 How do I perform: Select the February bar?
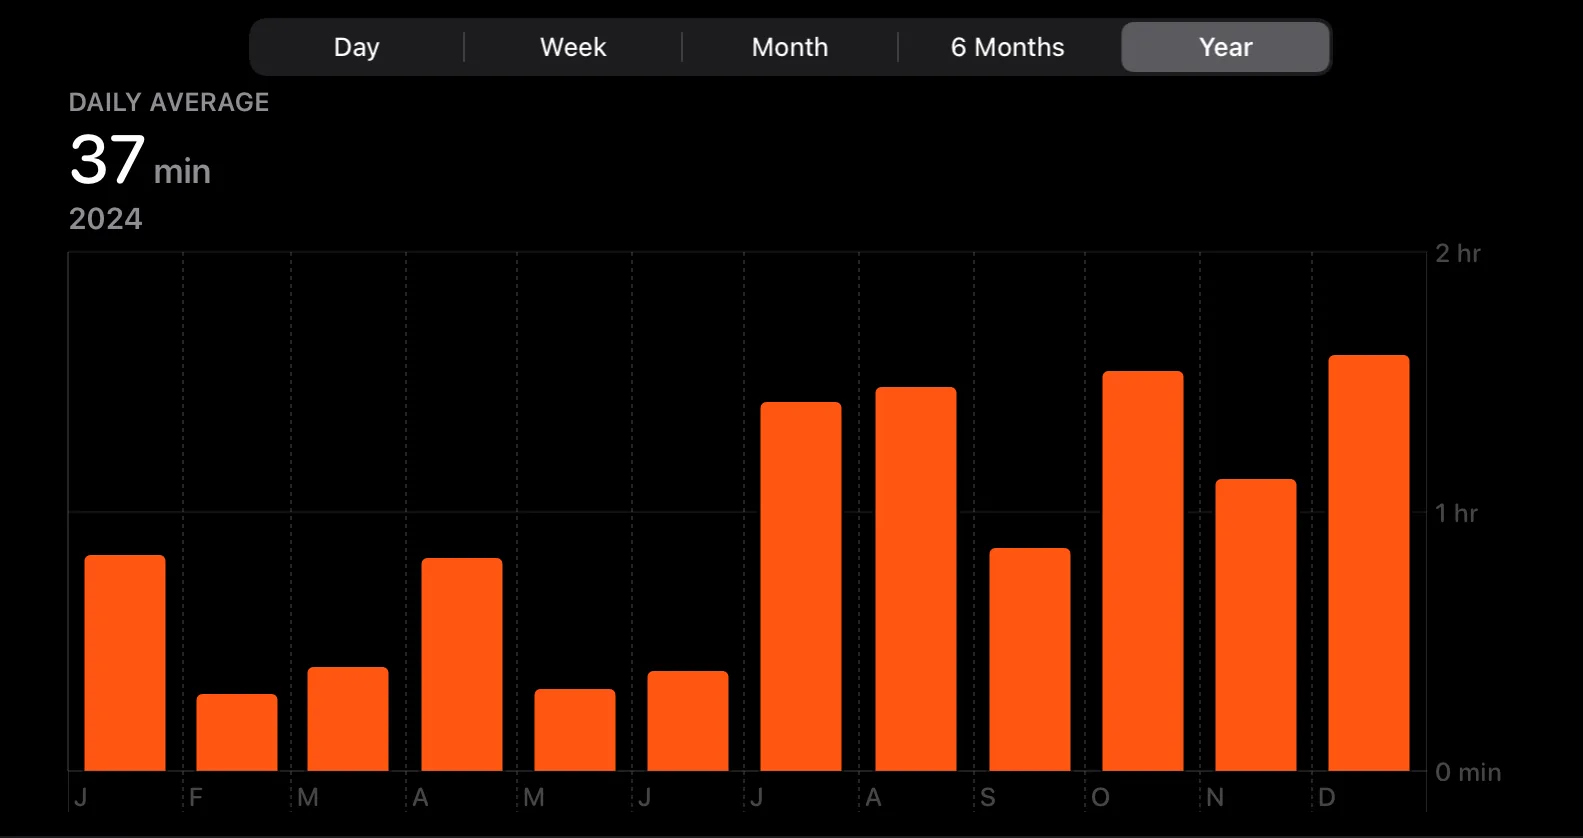[x=237, y=732]
